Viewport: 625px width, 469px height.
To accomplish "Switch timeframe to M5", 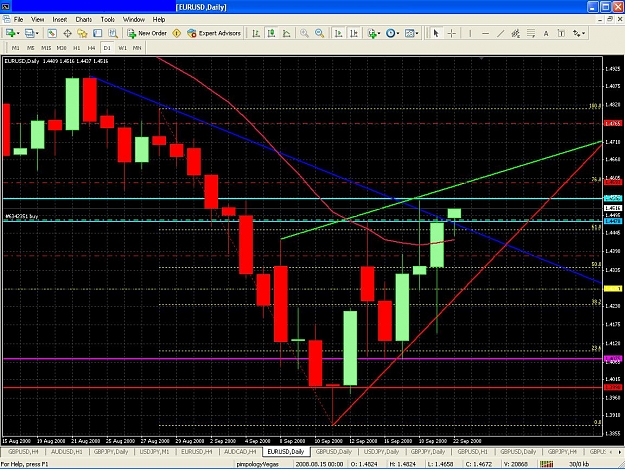I will tap(31, 48).
